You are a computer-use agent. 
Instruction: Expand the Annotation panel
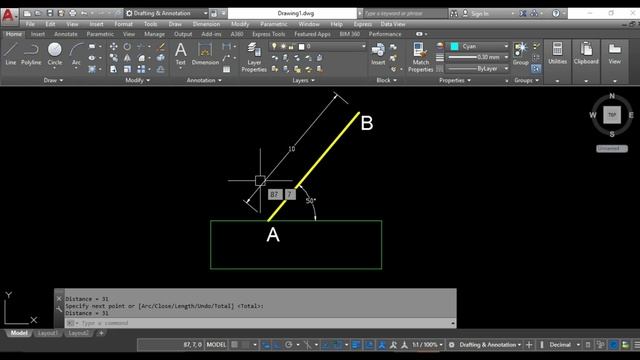(x=204, y=80)
